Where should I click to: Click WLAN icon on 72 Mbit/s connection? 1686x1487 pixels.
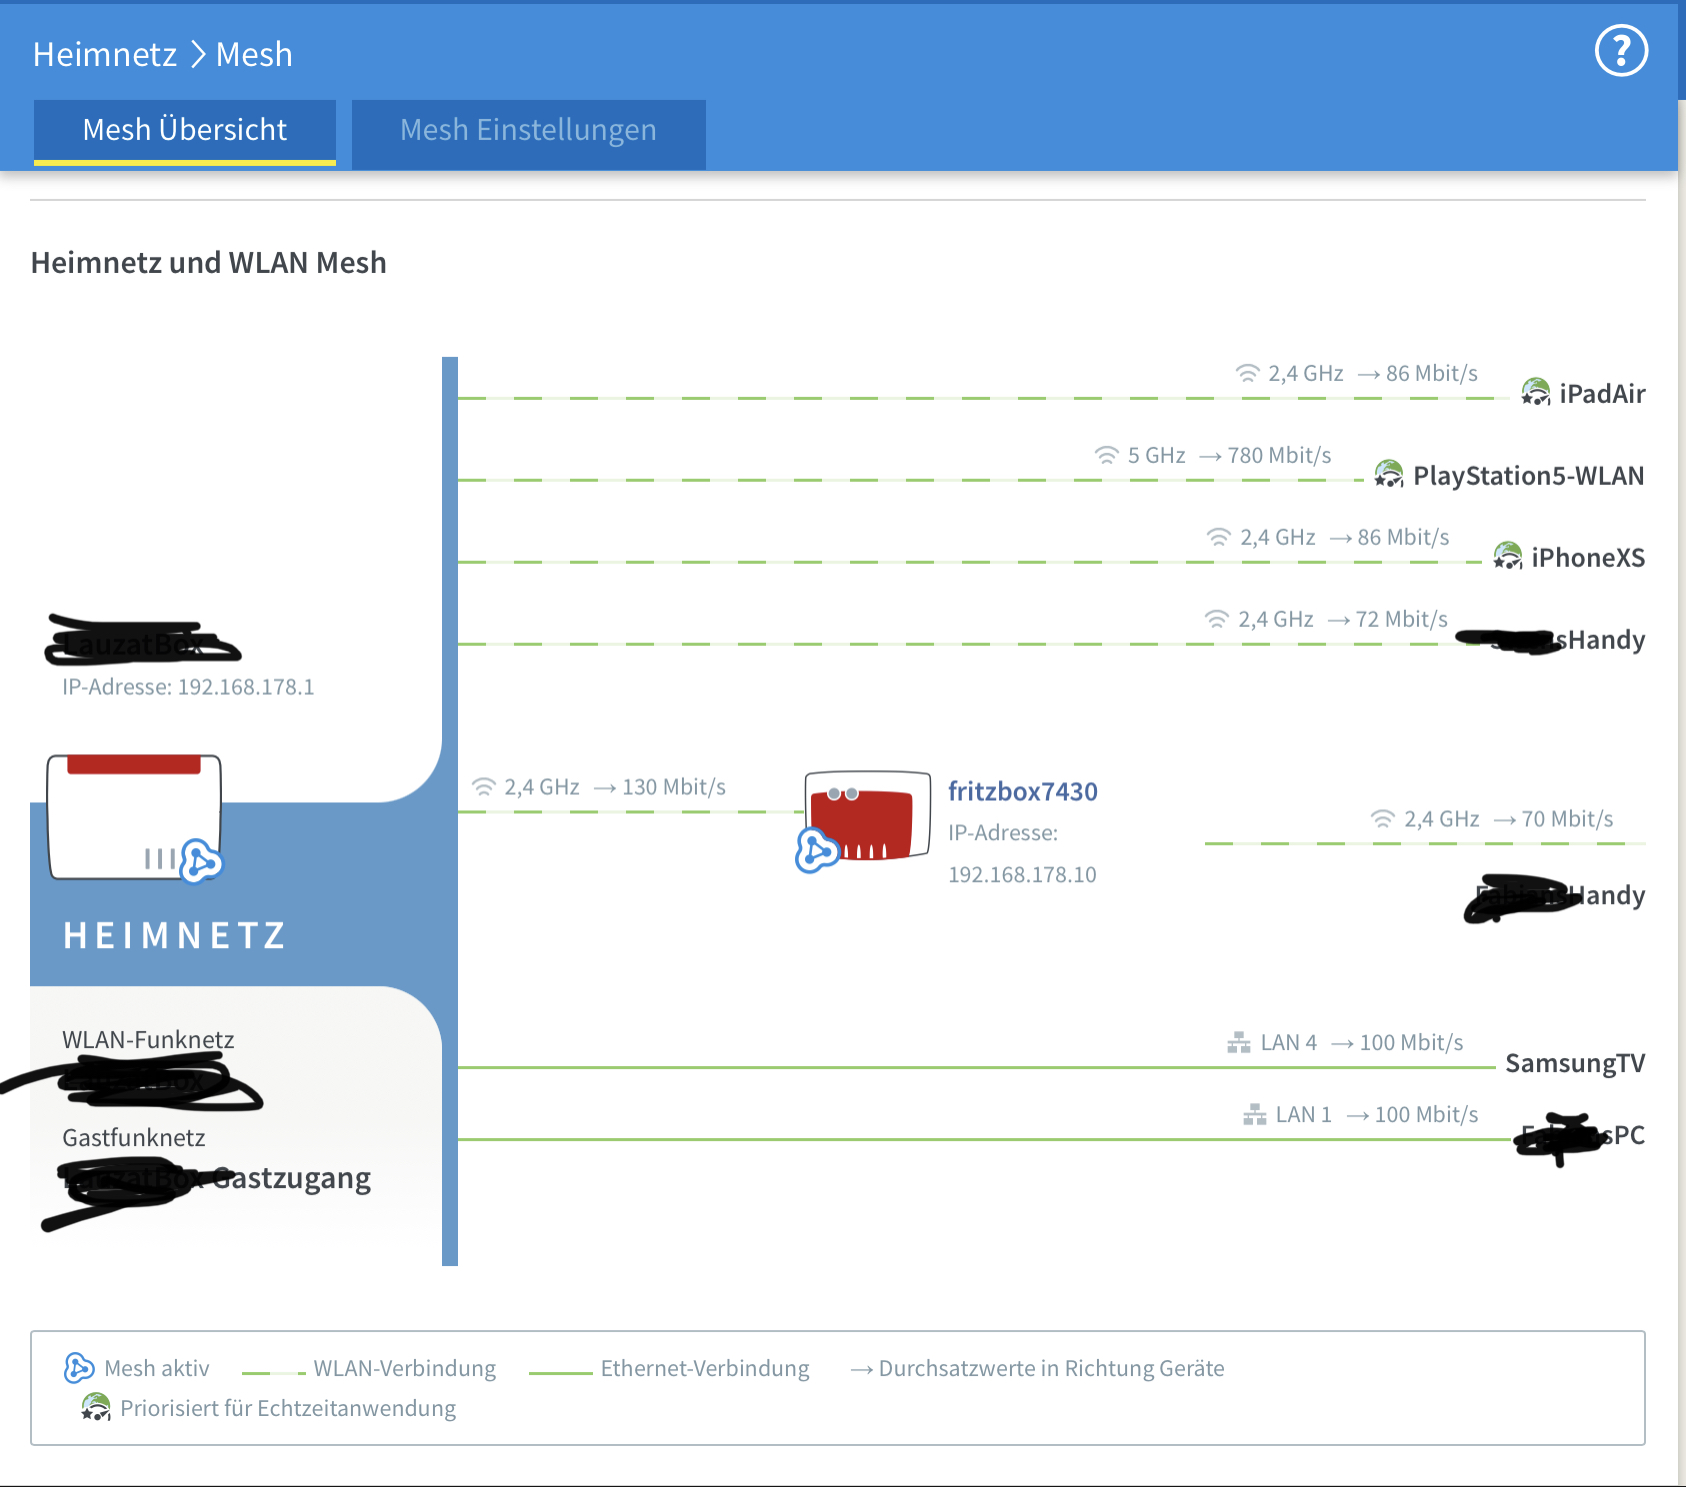point(1216,619)
